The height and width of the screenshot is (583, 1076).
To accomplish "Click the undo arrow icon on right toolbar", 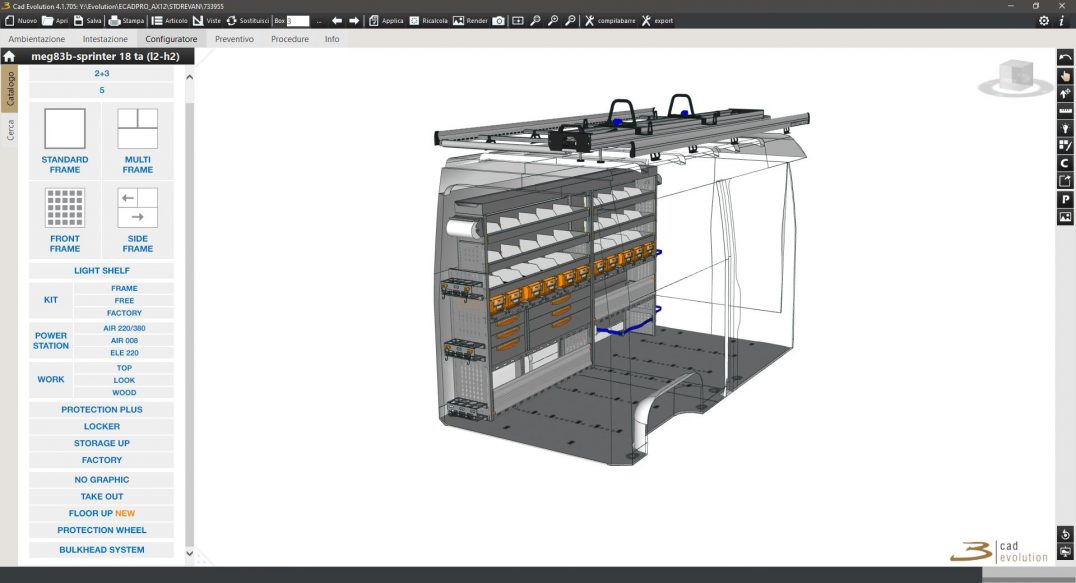I will [x=1064, y=58].
